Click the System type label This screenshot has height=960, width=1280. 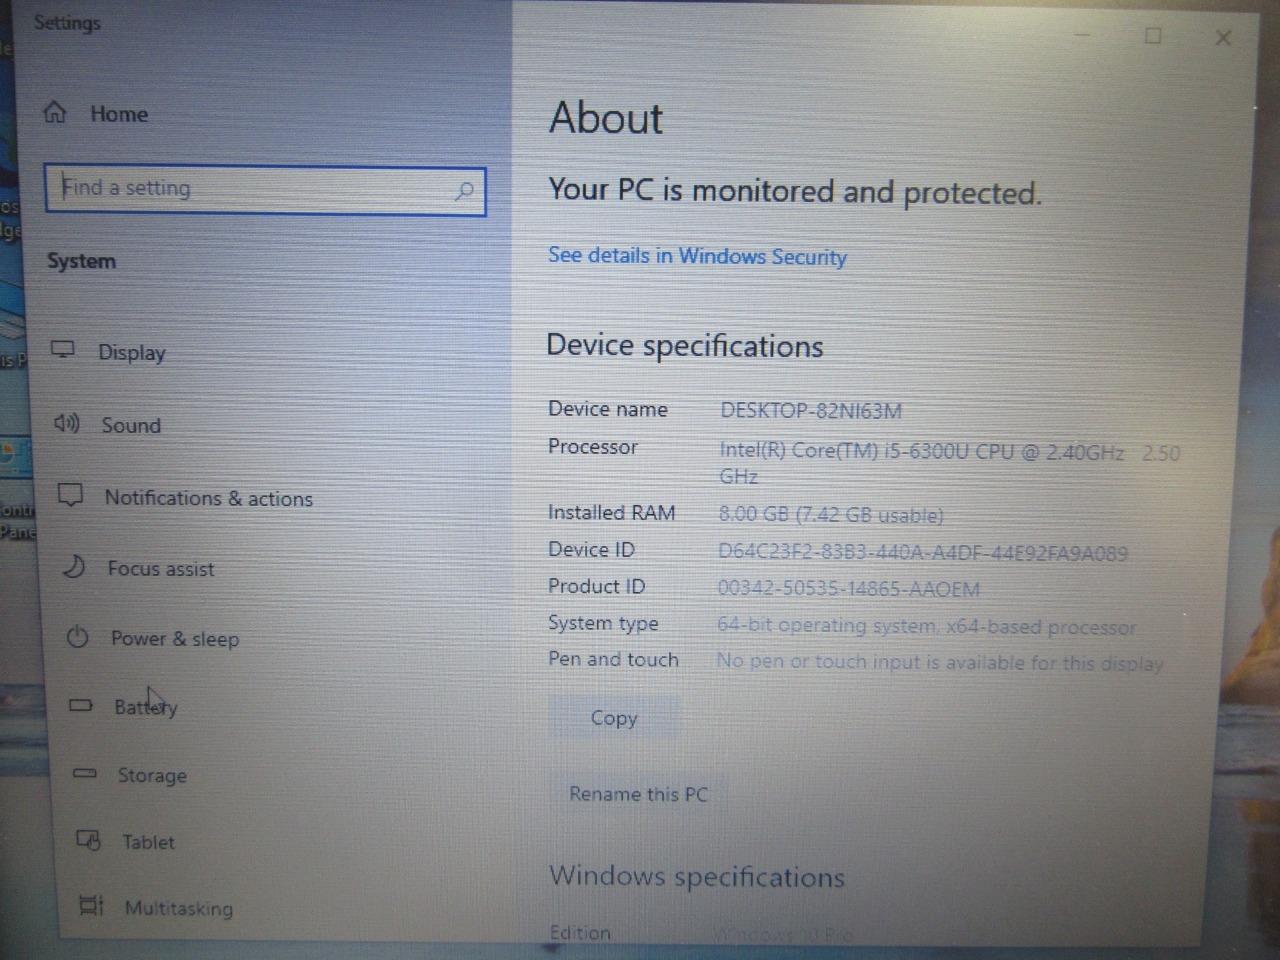pyautogui.click(x=603, y=623)
